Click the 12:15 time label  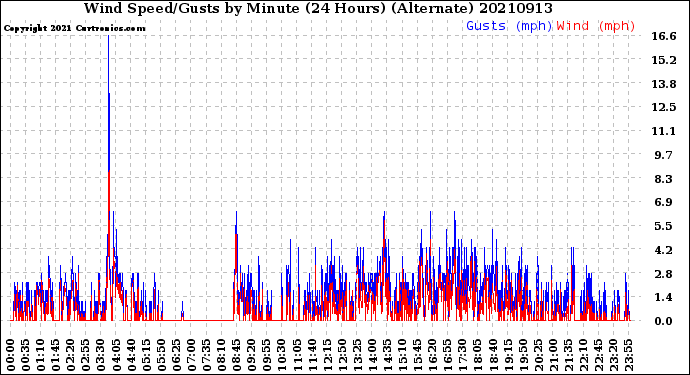(327, 355)
